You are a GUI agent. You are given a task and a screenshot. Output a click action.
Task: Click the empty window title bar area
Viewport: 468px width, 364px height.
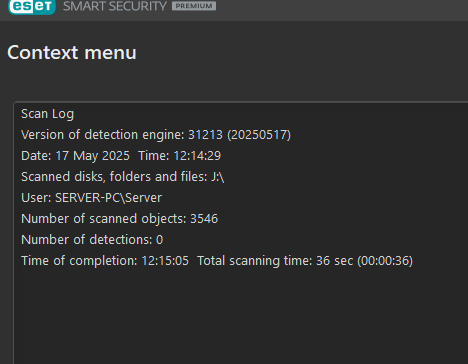340,8
